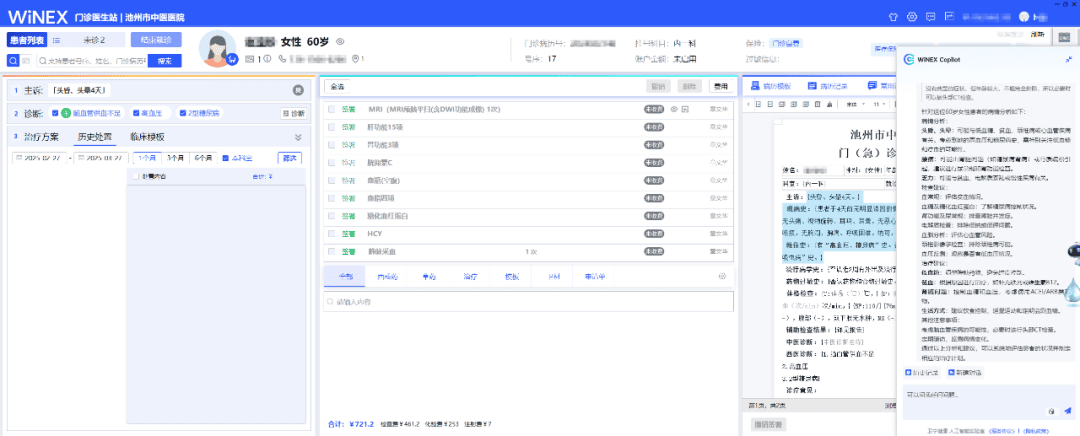This screenshot has height=436, width=1080.
Task: Expand the treatment plan double-chevron
Action: point(297,137)
